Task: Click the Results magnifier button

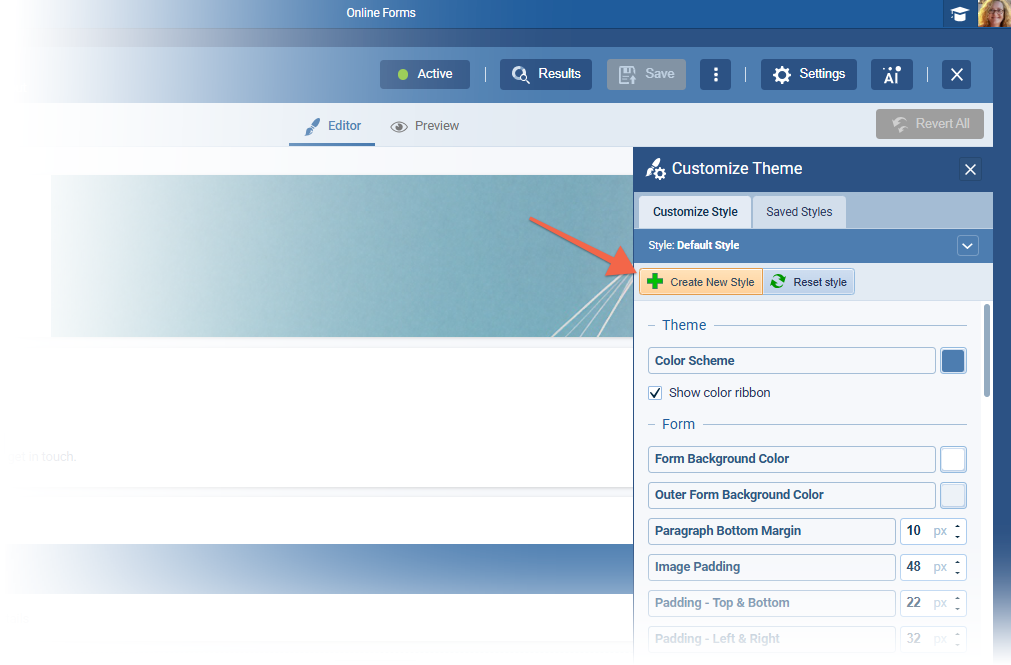Action: pos(546,74)
